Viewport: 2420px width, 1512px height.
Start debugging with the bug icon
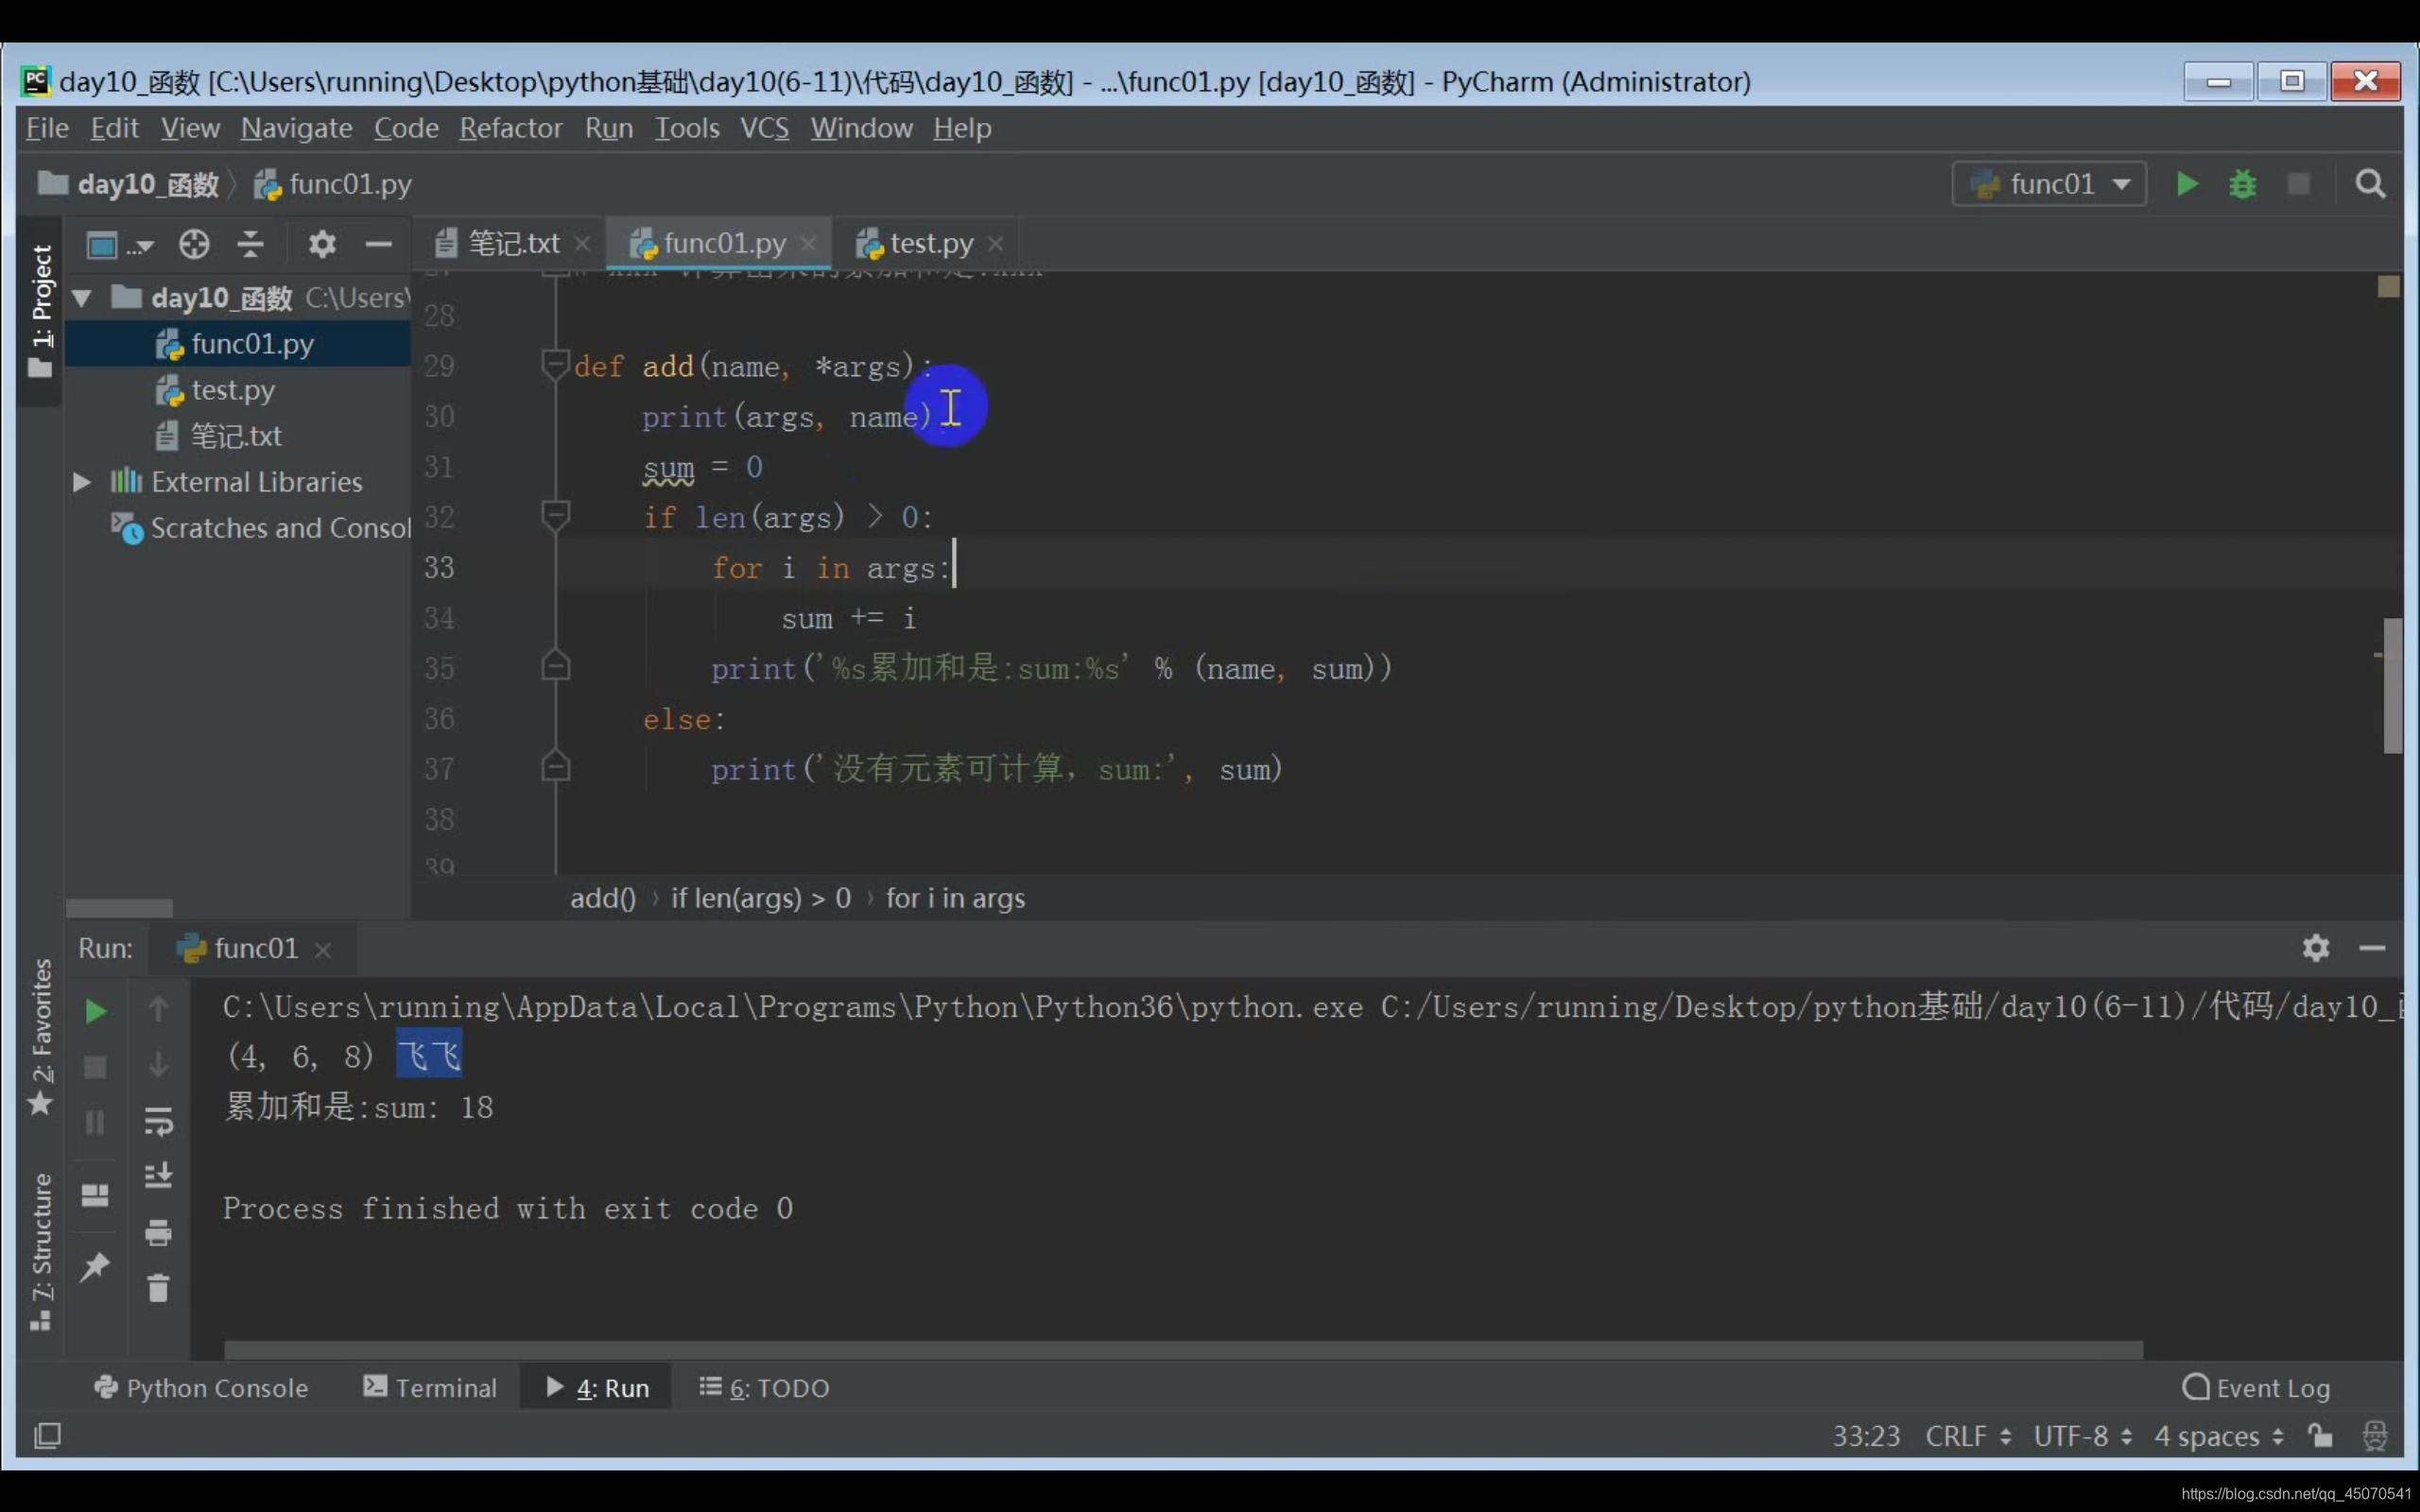pos(2242,184)
